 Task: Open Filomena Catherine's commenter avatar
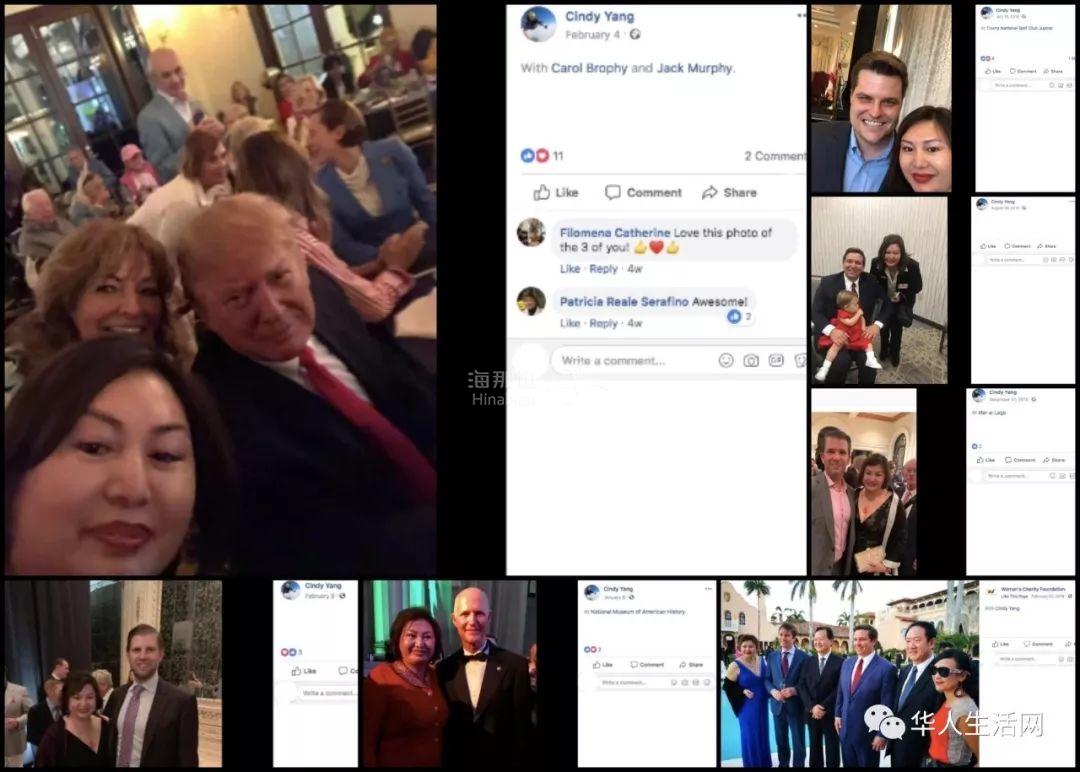point(531,232)
